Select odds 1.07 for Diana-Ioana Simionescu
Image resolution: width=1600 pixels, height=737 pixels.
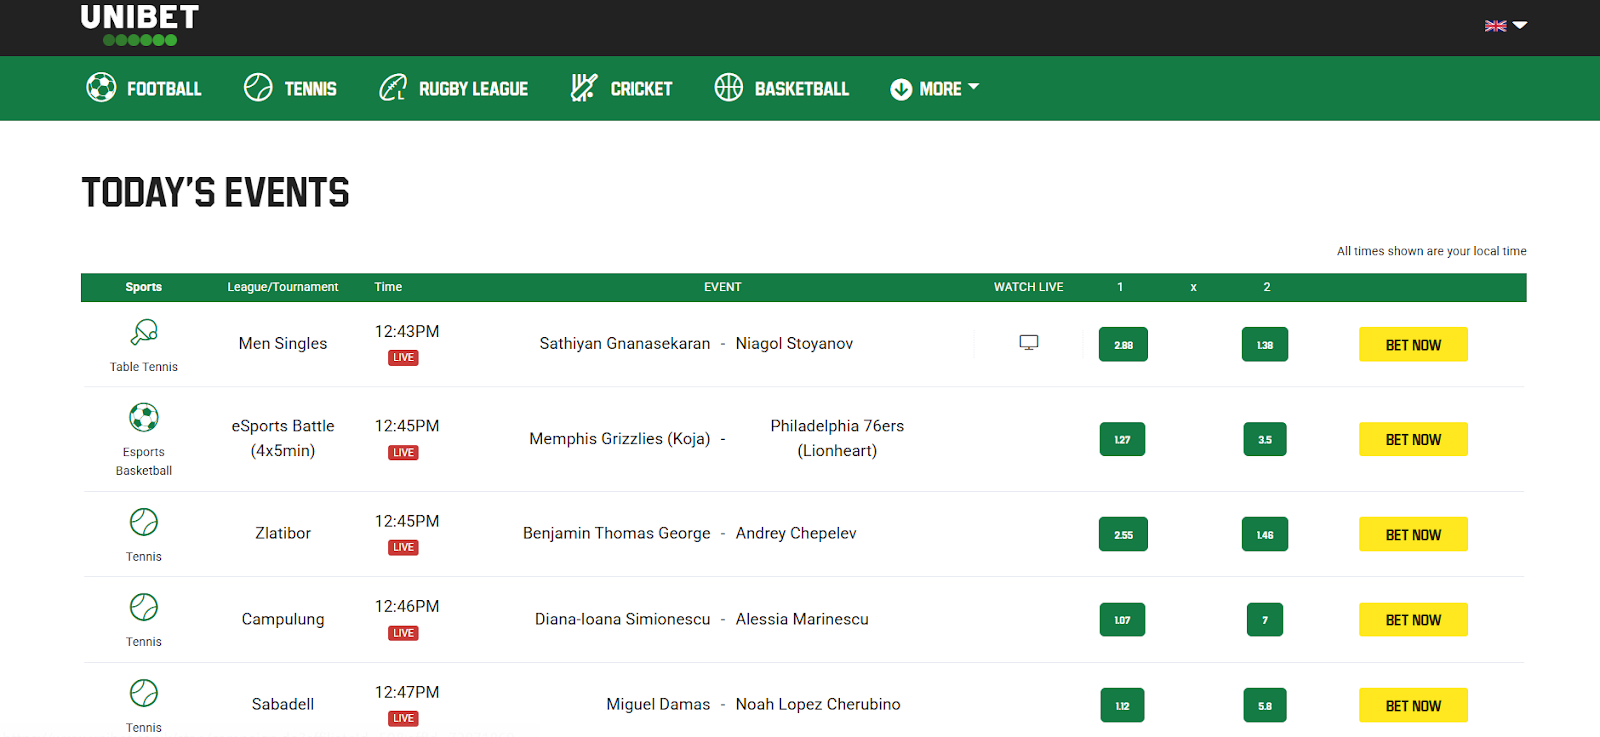tap(1122, 620)
